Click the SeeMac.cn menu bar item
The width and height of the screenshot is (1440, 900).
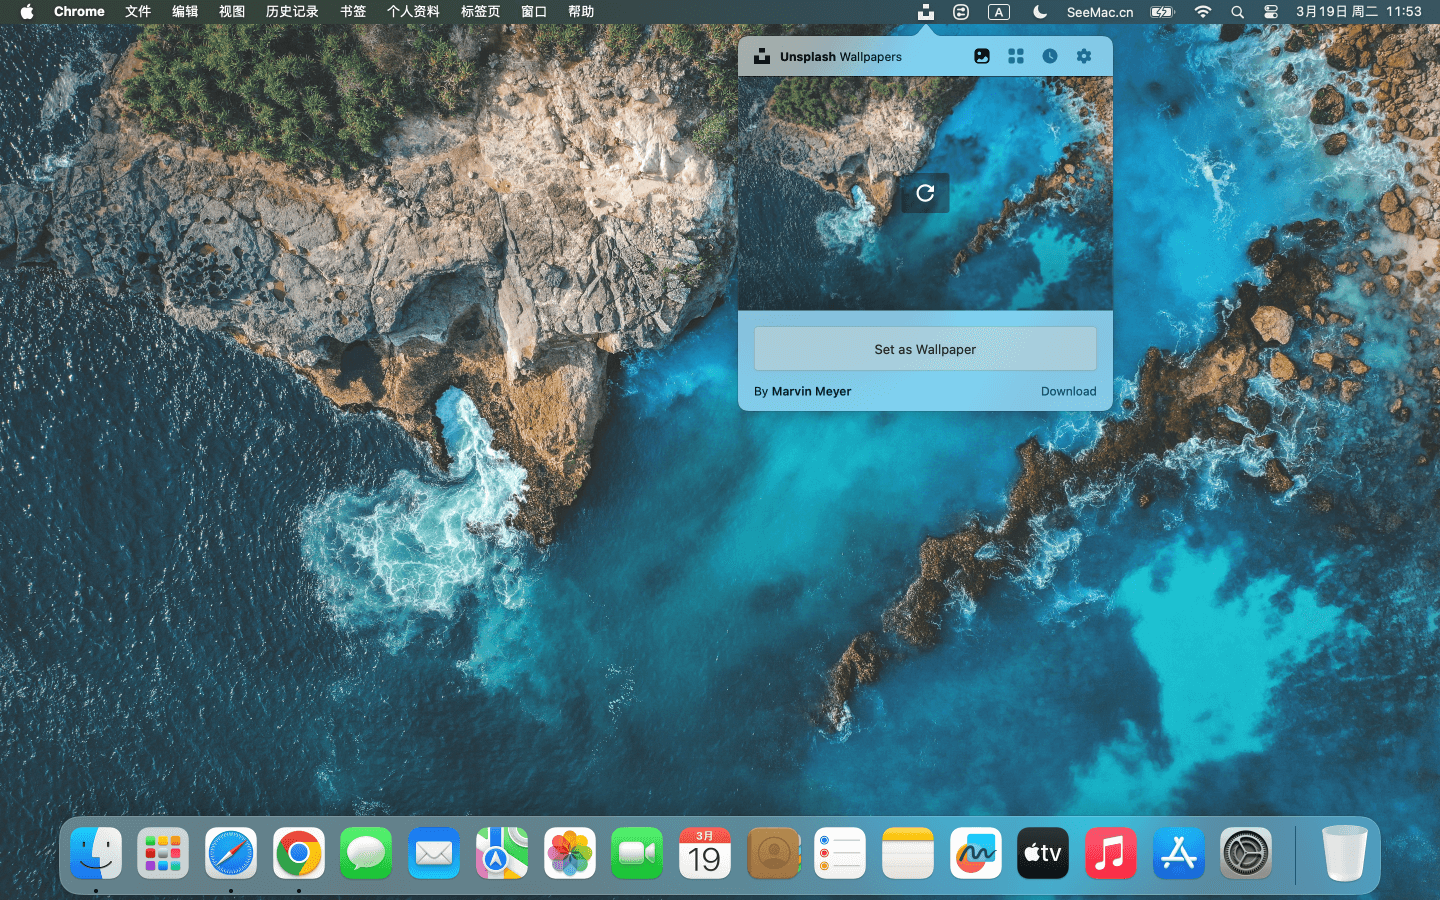pos(1100,12)
